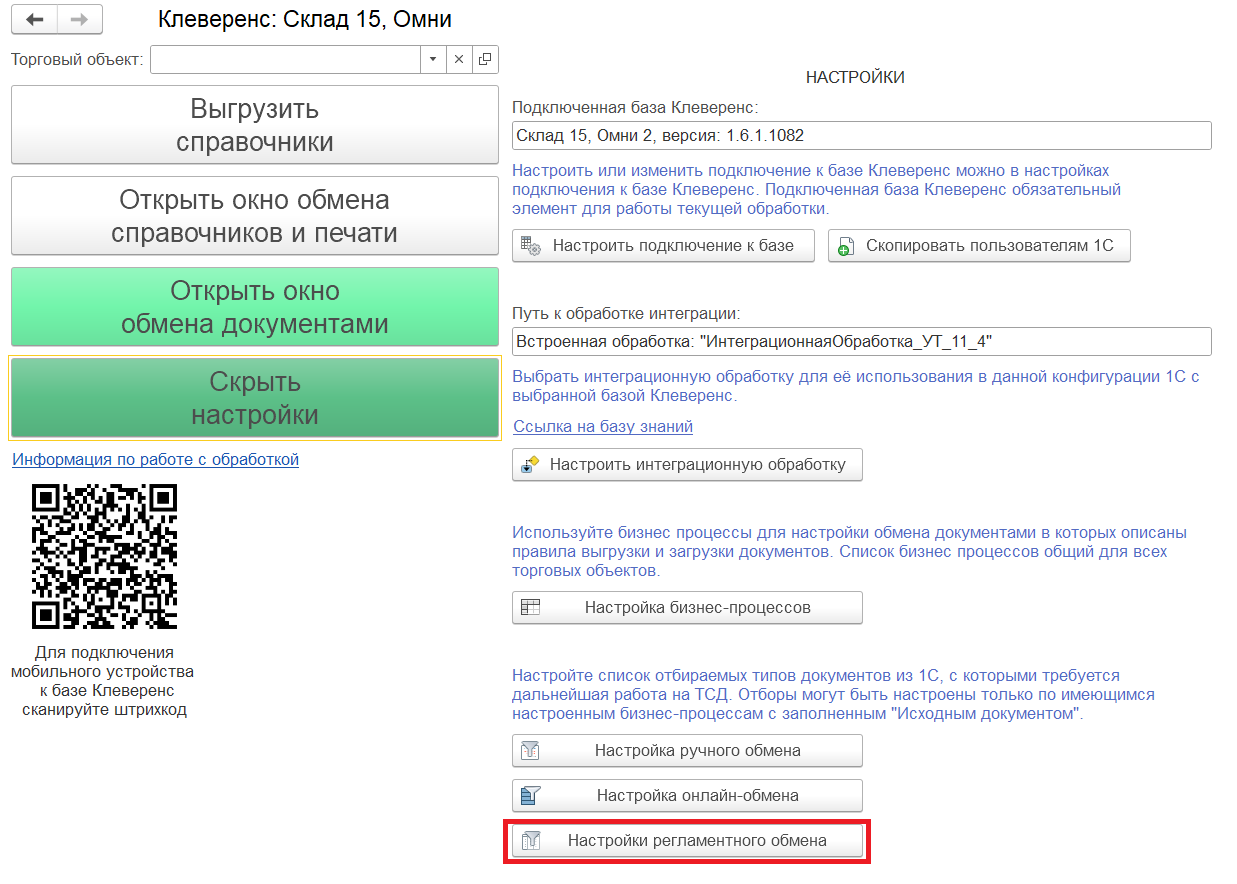
Task: Click the hint text Выбрать интеграционную обработку
Action: tap(855, 385)
